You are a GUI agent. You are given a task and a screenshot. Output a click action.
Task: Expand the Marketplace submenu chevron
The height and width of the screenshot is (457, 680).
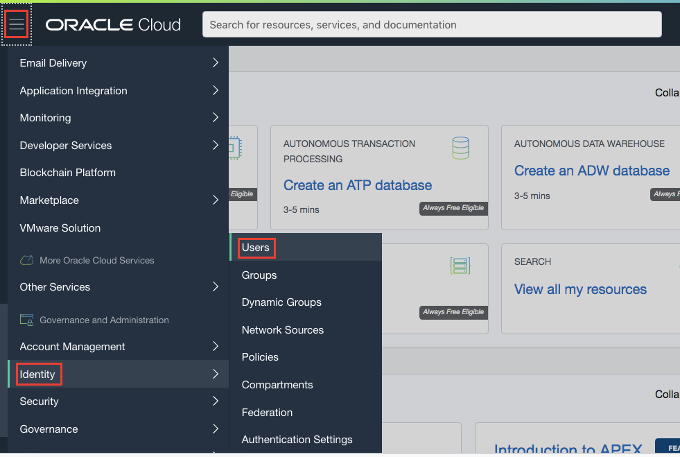click(x=216, y=200)
